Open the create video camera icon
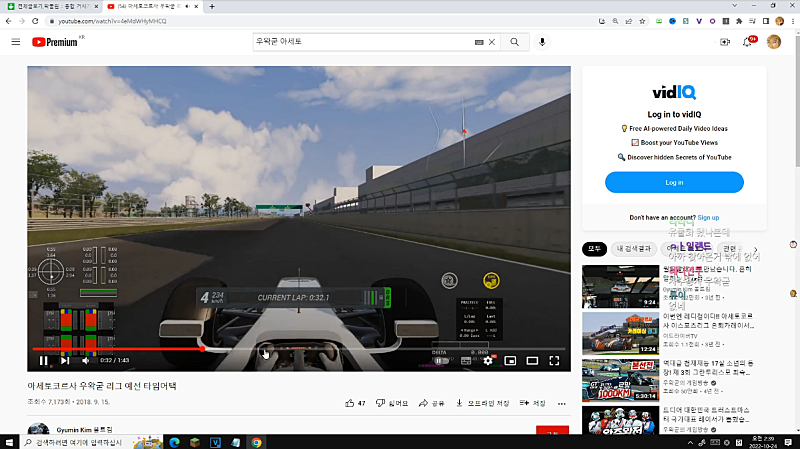This screenshot has height=449, width=800. click(725, 42)
